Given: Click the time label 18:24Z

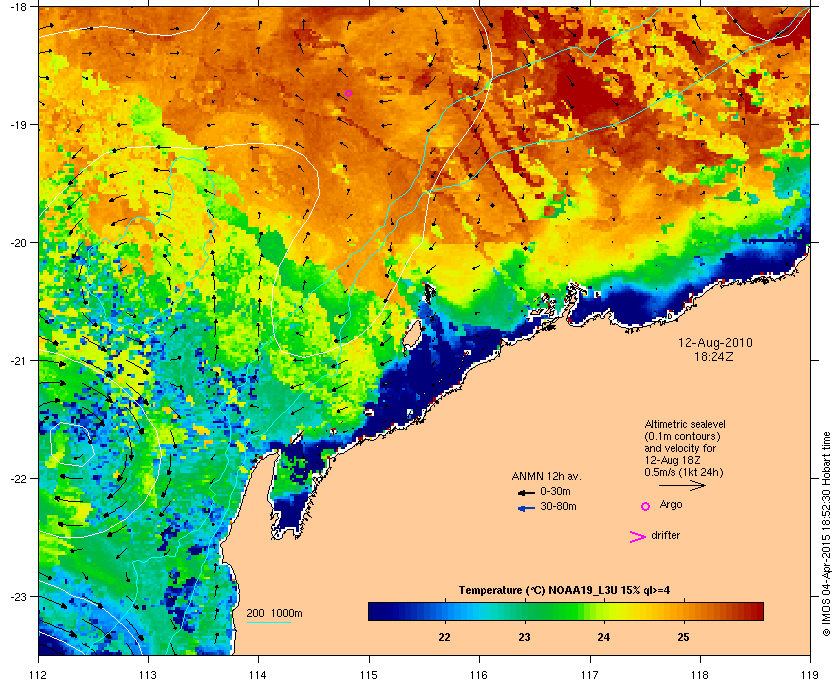Looking at the screenshot, I should [714, 356].
